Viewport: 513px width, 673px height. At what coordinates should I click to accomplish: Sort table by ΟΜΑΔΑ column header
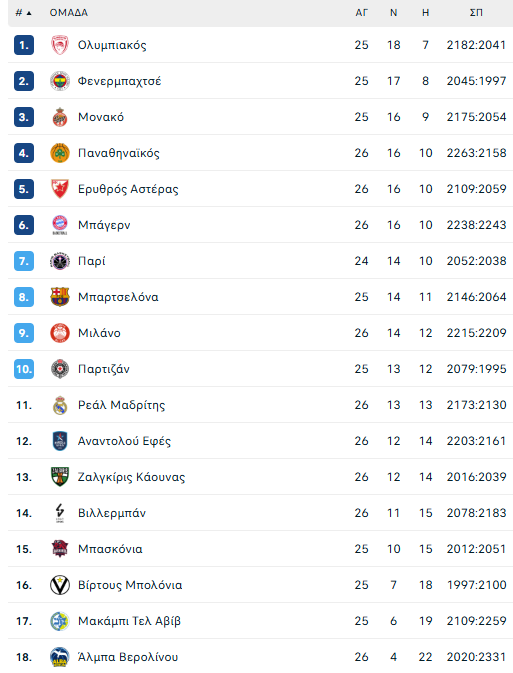tap(69, 13)
